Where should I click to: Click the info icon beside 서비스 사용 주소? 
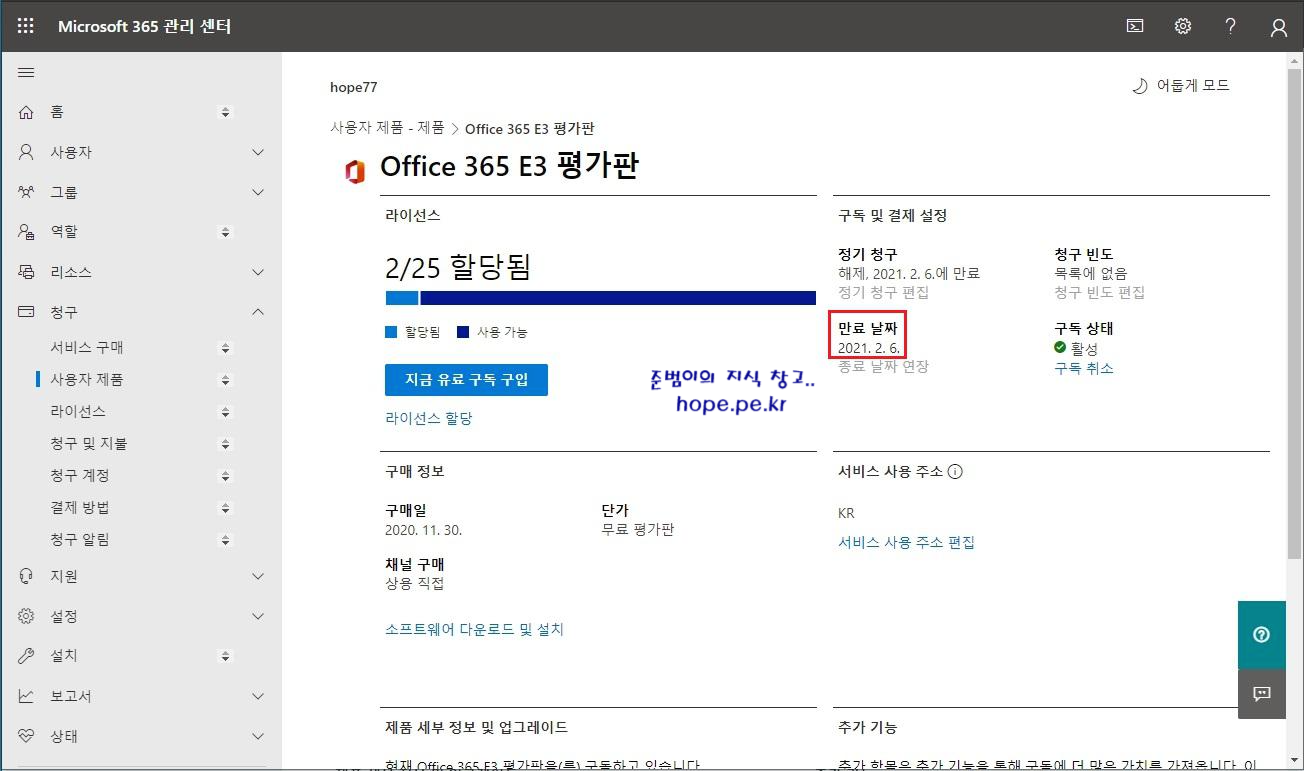tap(955, 472)
